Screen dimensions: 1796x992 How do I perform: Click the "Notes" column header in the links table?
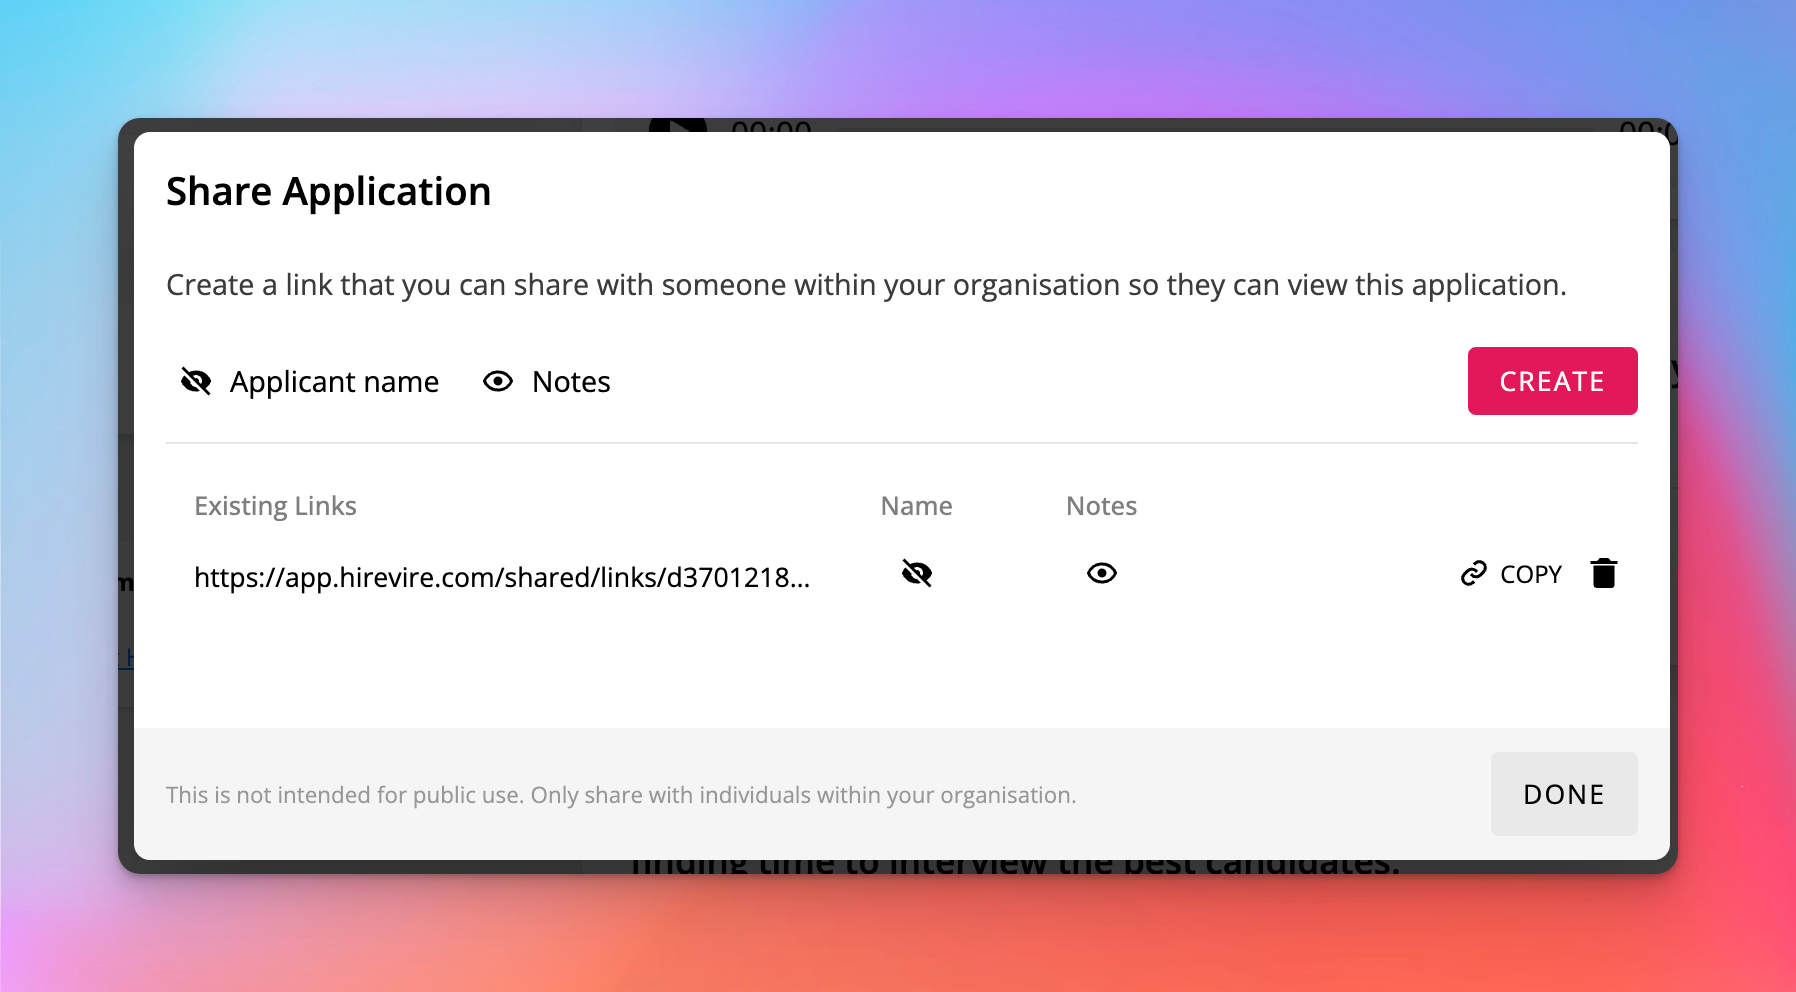pyautogui.click(x=1101, y=506)
